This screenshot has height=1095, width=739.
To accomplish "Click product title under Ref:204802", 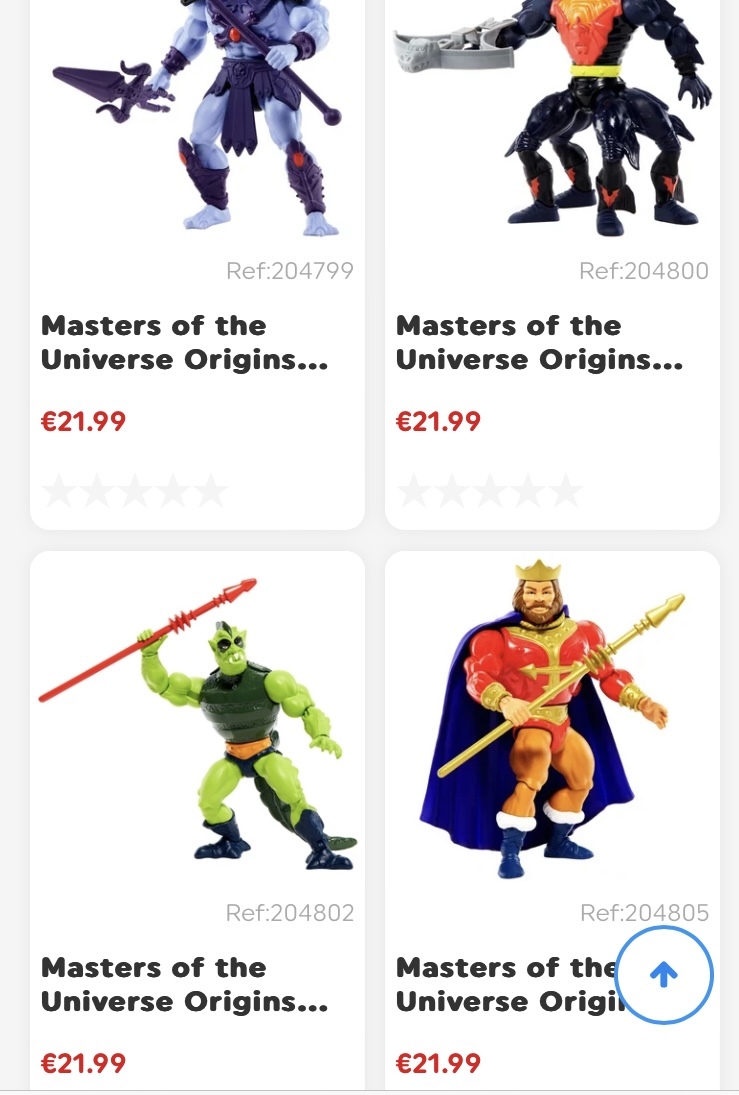I will tap(184, 985).
